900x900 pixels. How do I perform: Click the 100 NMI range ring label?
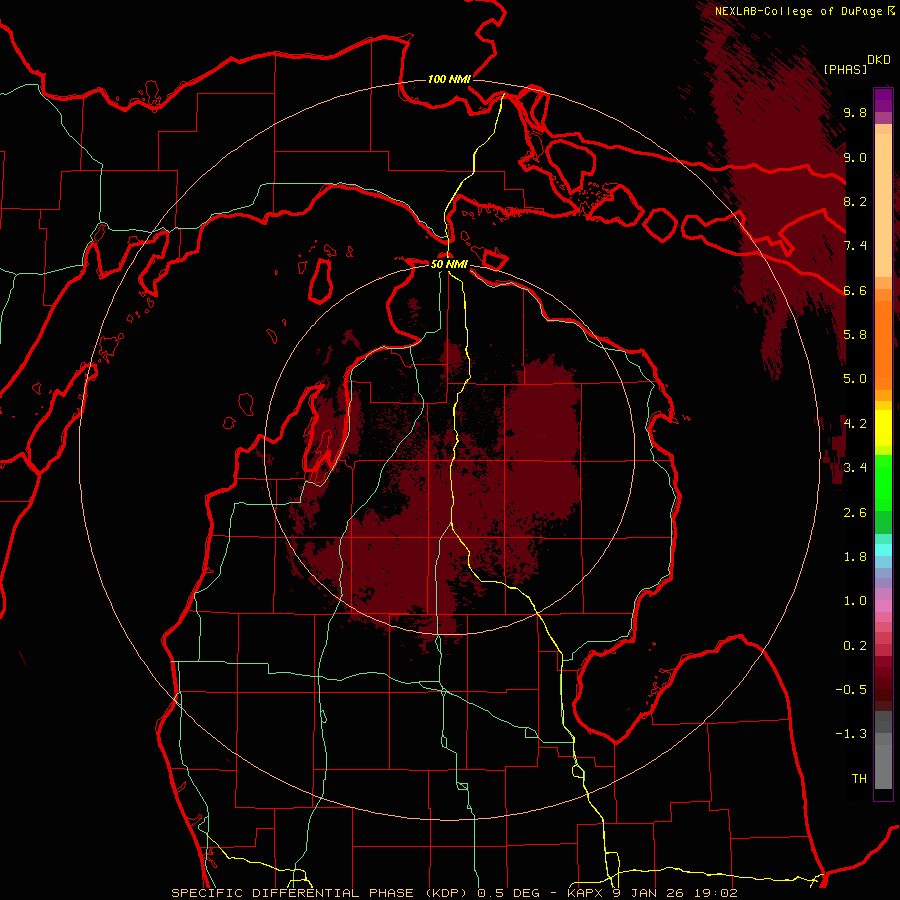pos(449,79)
